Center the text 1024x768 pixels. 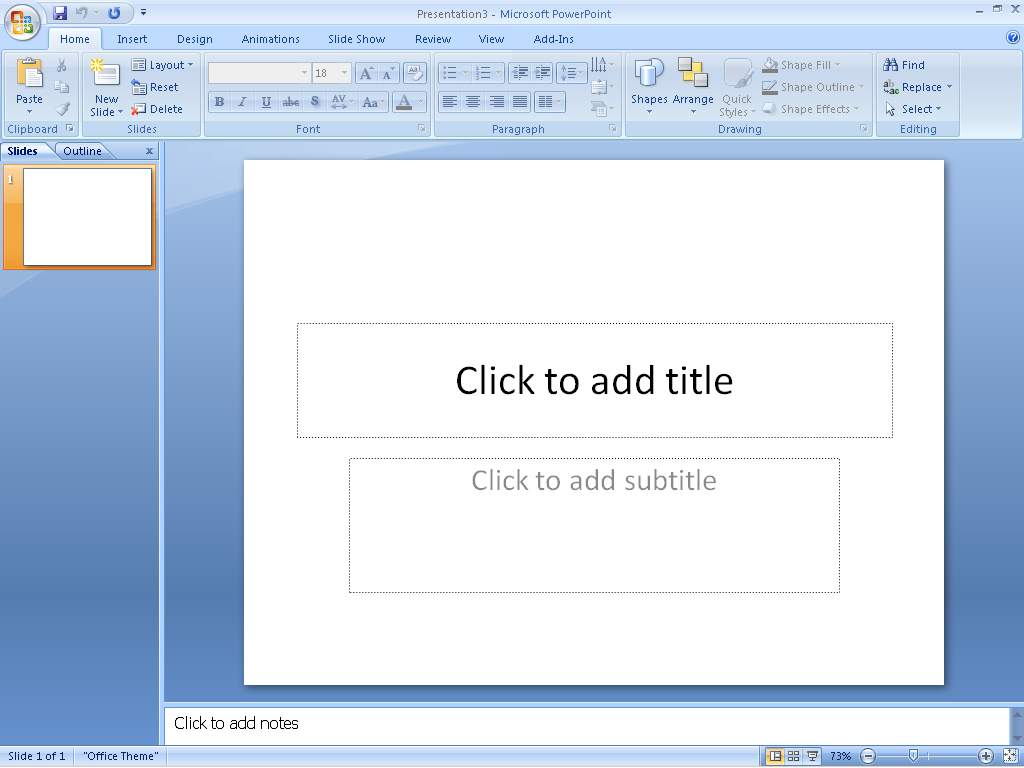[473, 102]
